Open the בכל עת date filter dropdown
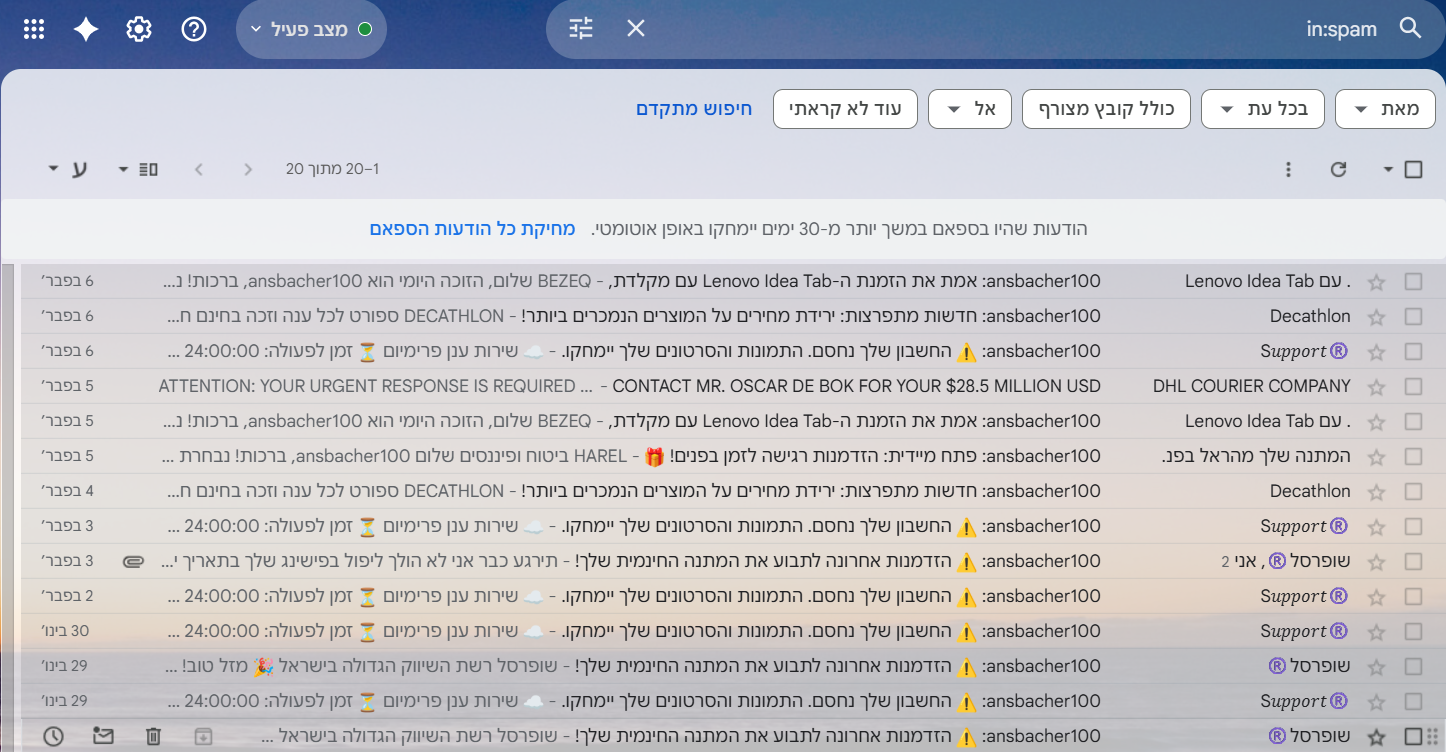 tap(1262, 109)
